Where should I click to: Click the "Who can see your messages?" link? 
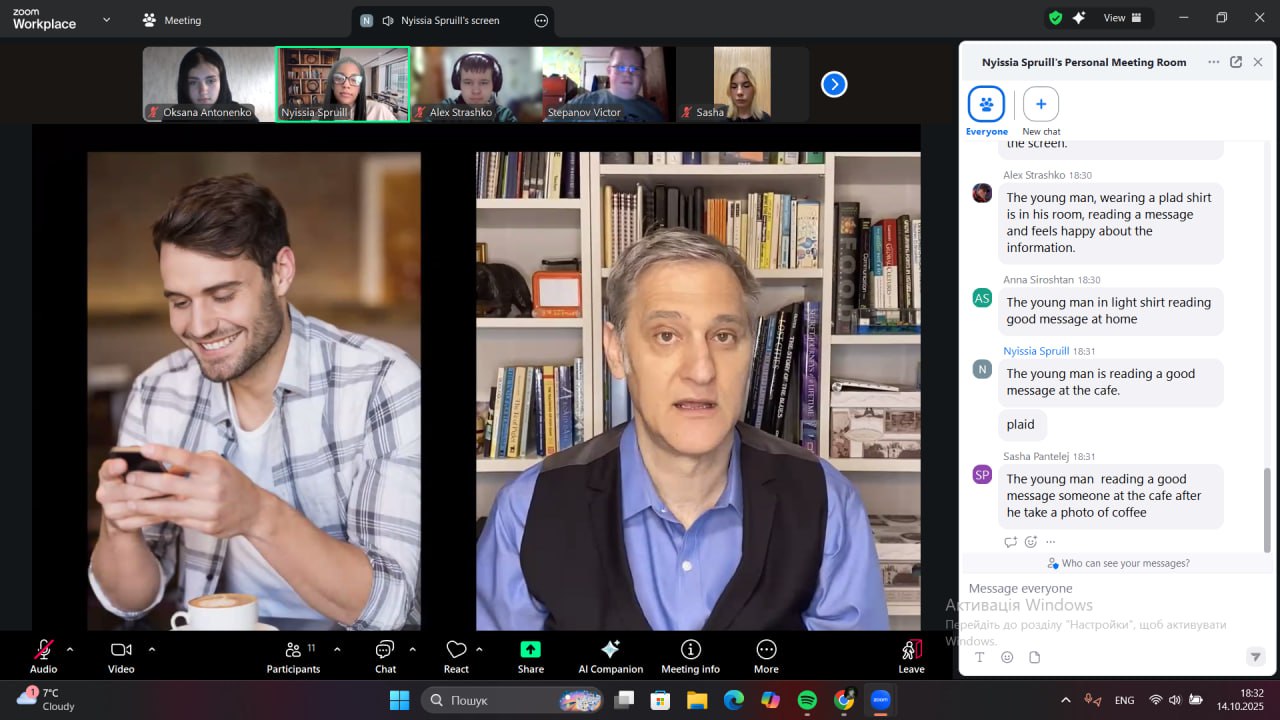(x=1125, y=563)
